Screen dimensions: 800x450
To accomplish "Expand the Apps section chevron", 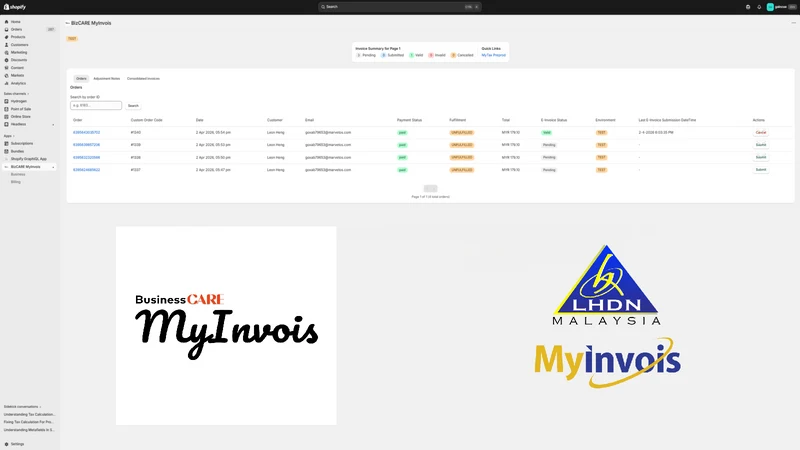I will 14,136.
